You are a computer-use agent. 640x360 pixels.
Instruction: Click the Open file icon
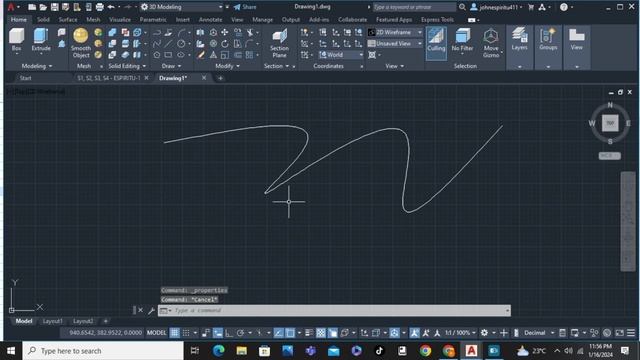tap(43, 7)
